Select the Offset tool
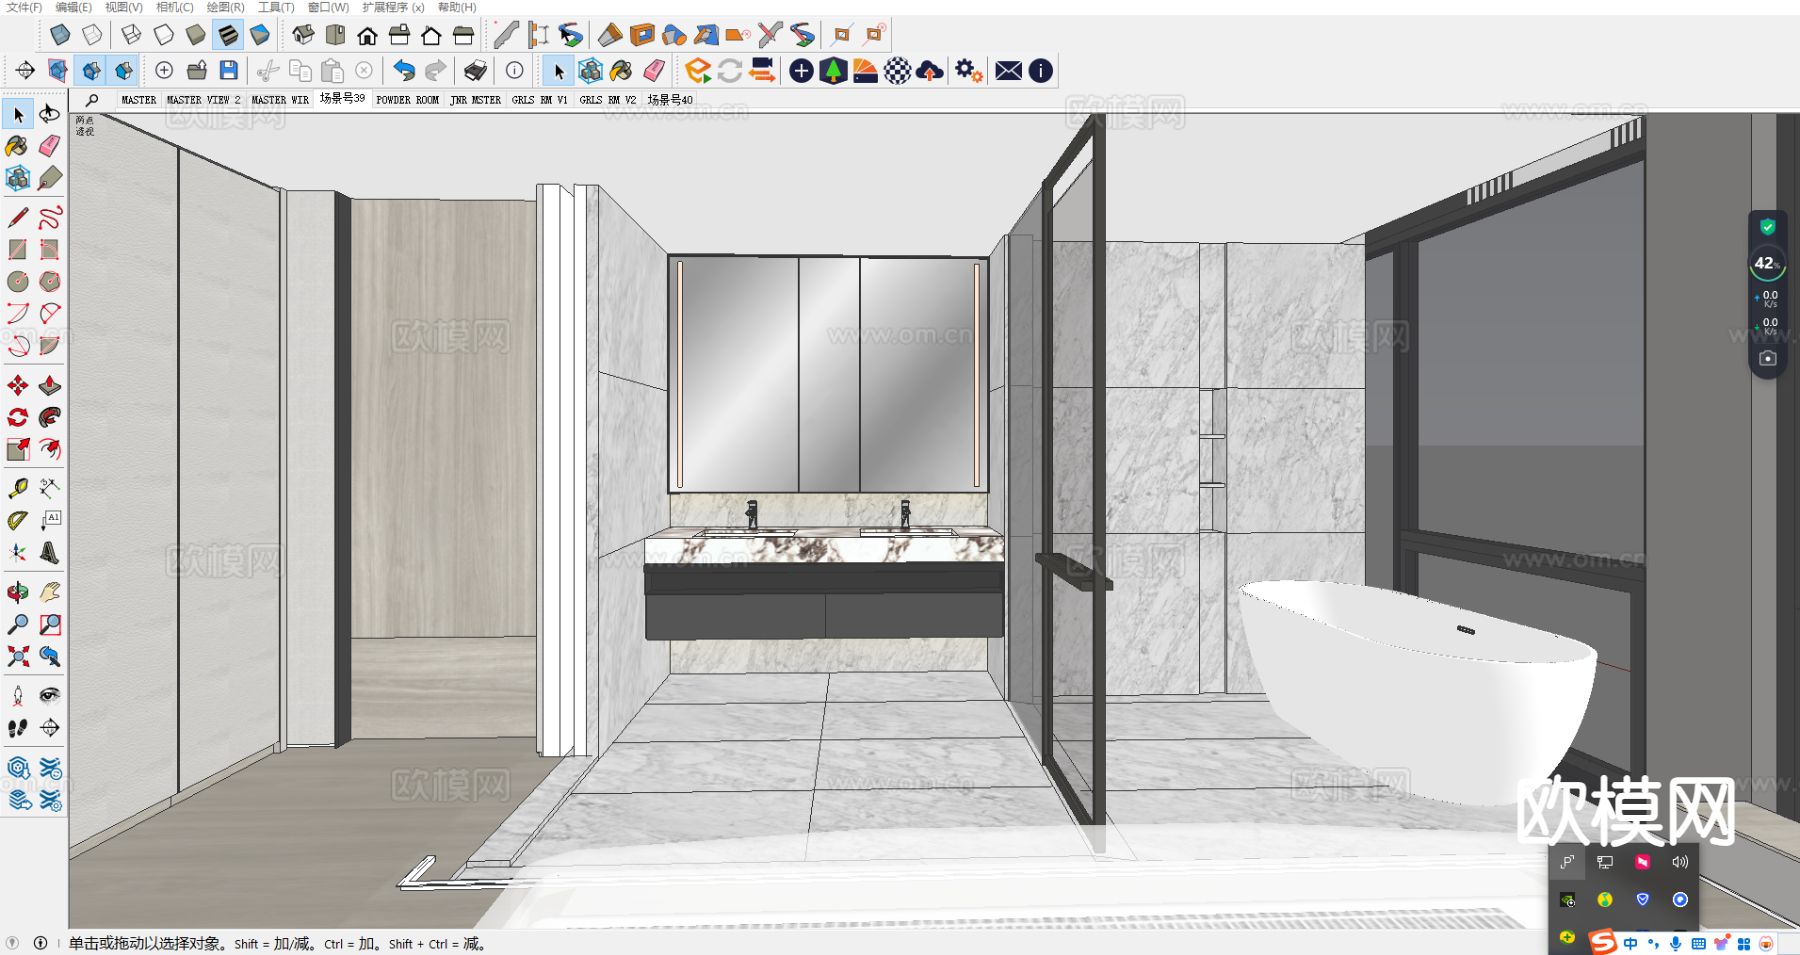Viewport: 1800px width, 955px height. (50, 449)
